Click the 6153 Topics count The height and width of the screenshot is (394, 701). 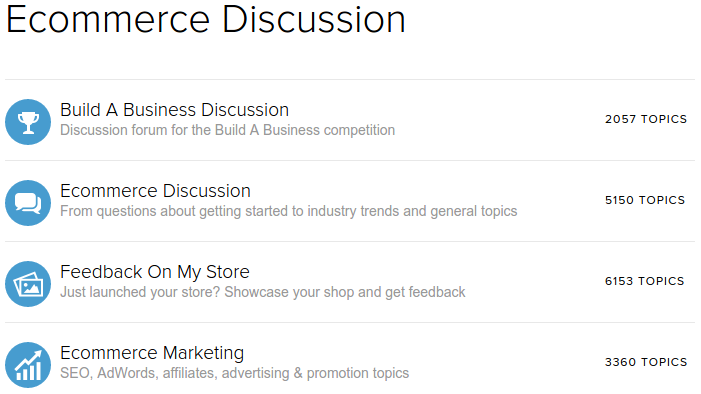(644, 281)
